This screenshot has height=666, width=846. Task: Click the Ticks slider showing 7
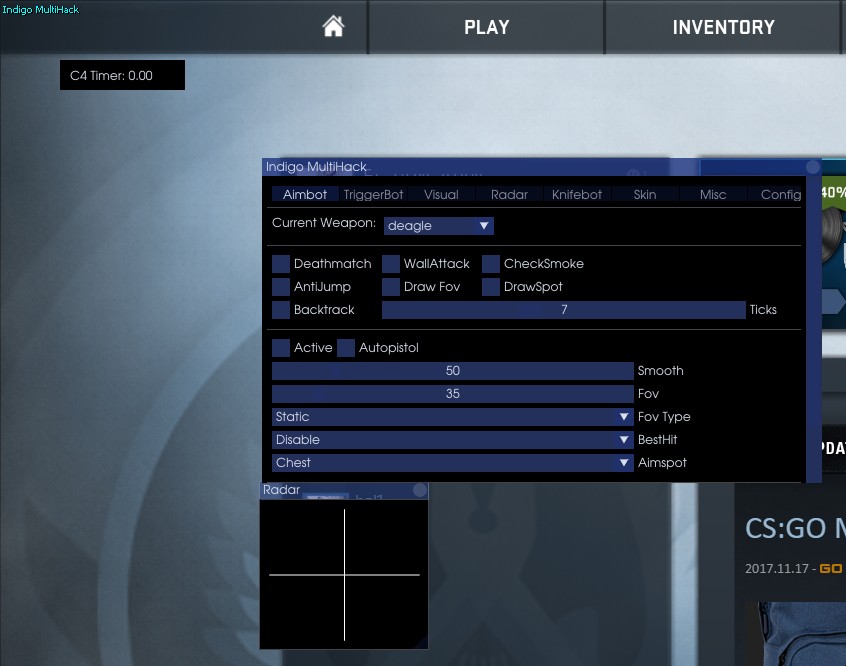click(564, 310)
